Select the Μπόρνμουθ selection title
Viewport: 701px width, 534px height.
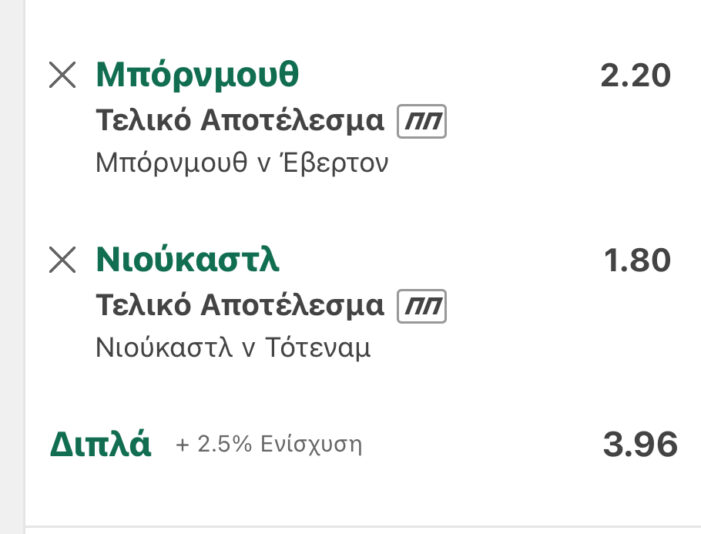(x=197, y=75)
